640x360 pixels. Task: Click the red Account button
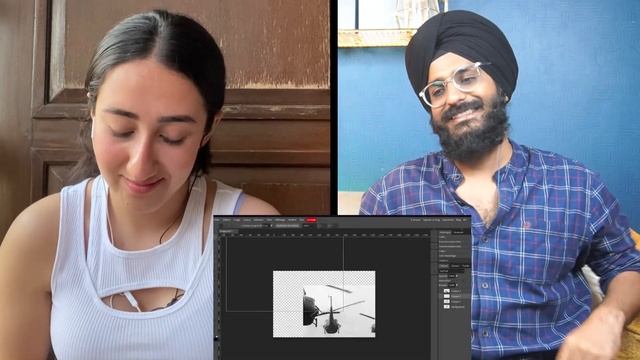pos(311,220)
